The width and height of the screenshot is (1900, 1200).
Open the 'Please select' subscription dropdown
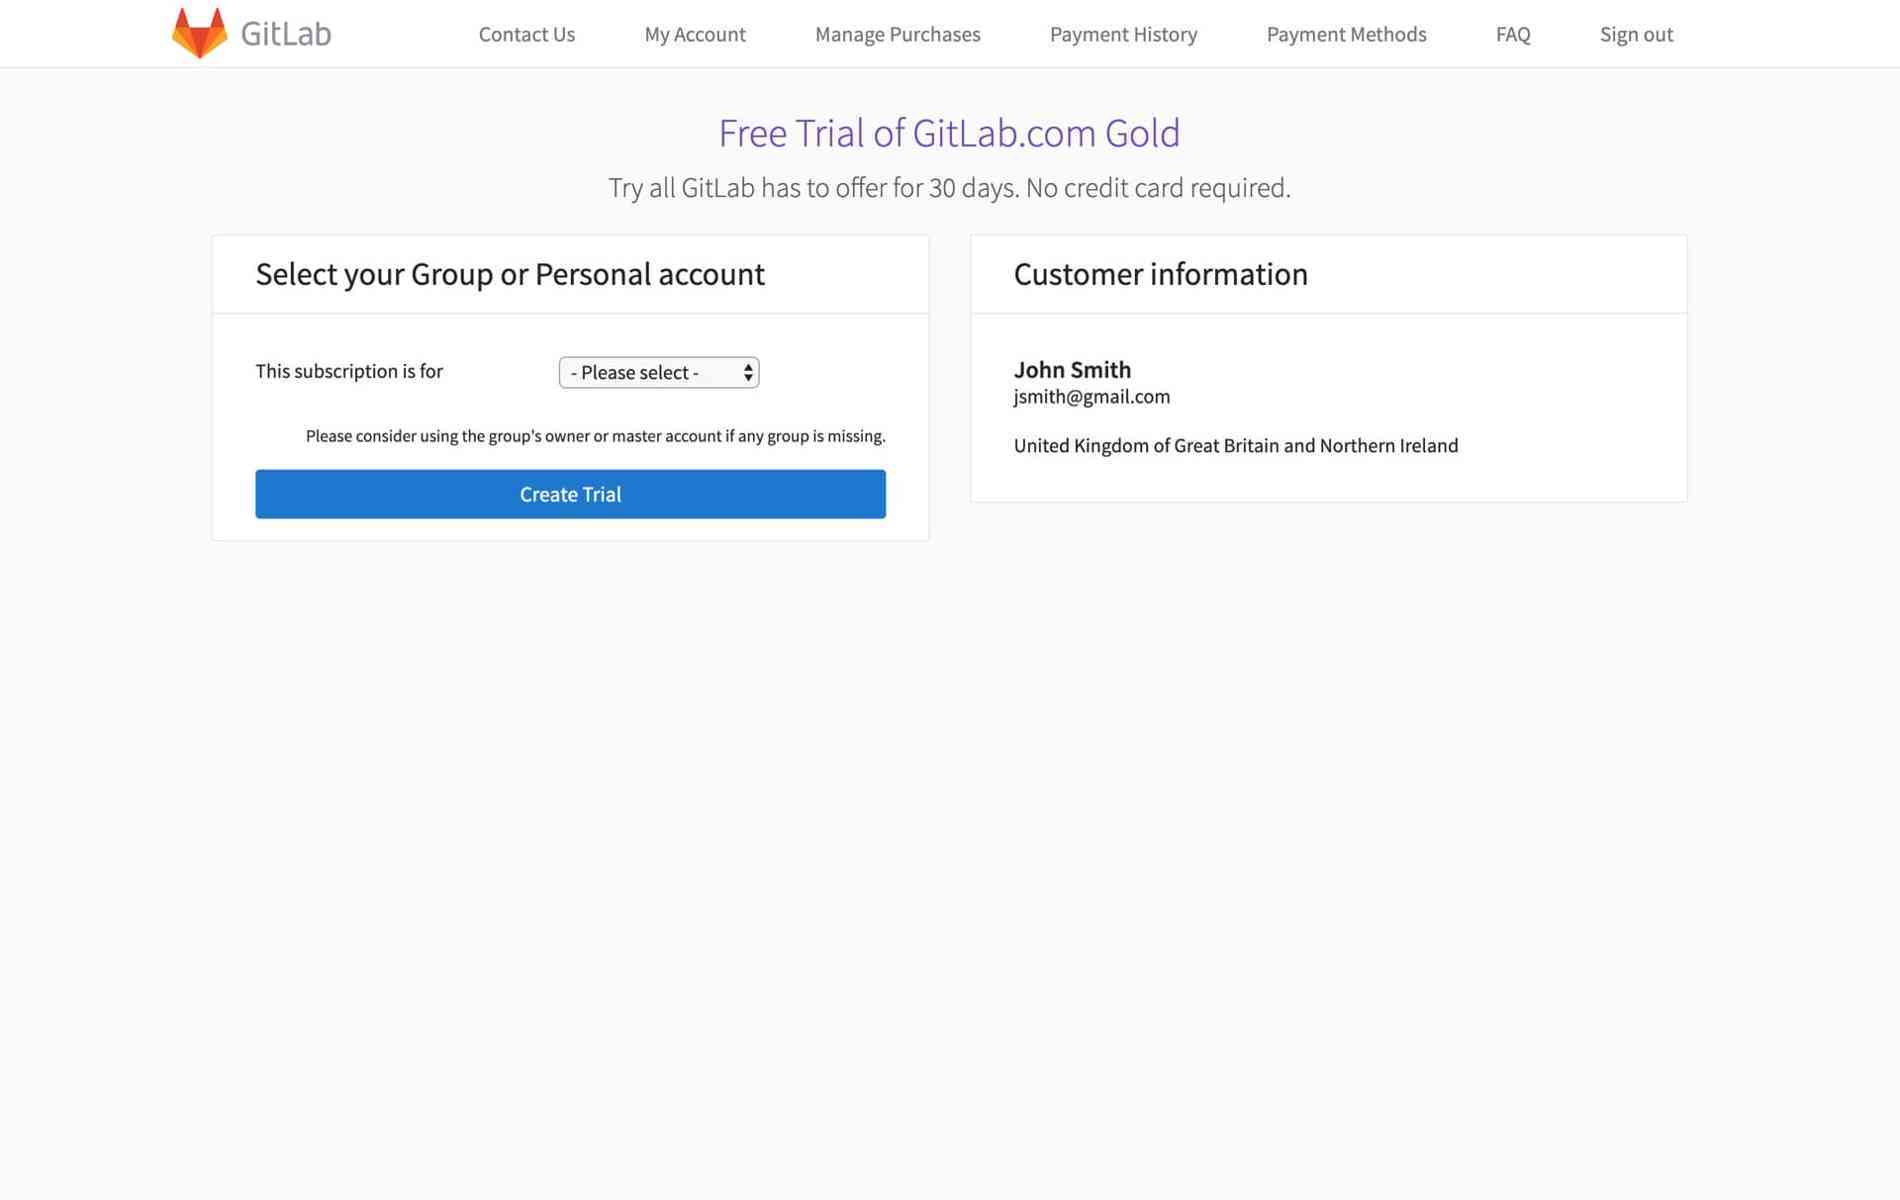(658, 372)
